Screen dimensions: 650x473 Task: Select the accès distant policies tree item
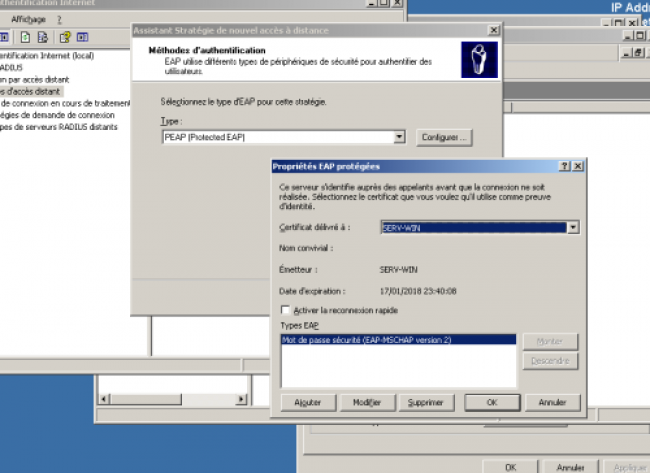pos(30,91)
